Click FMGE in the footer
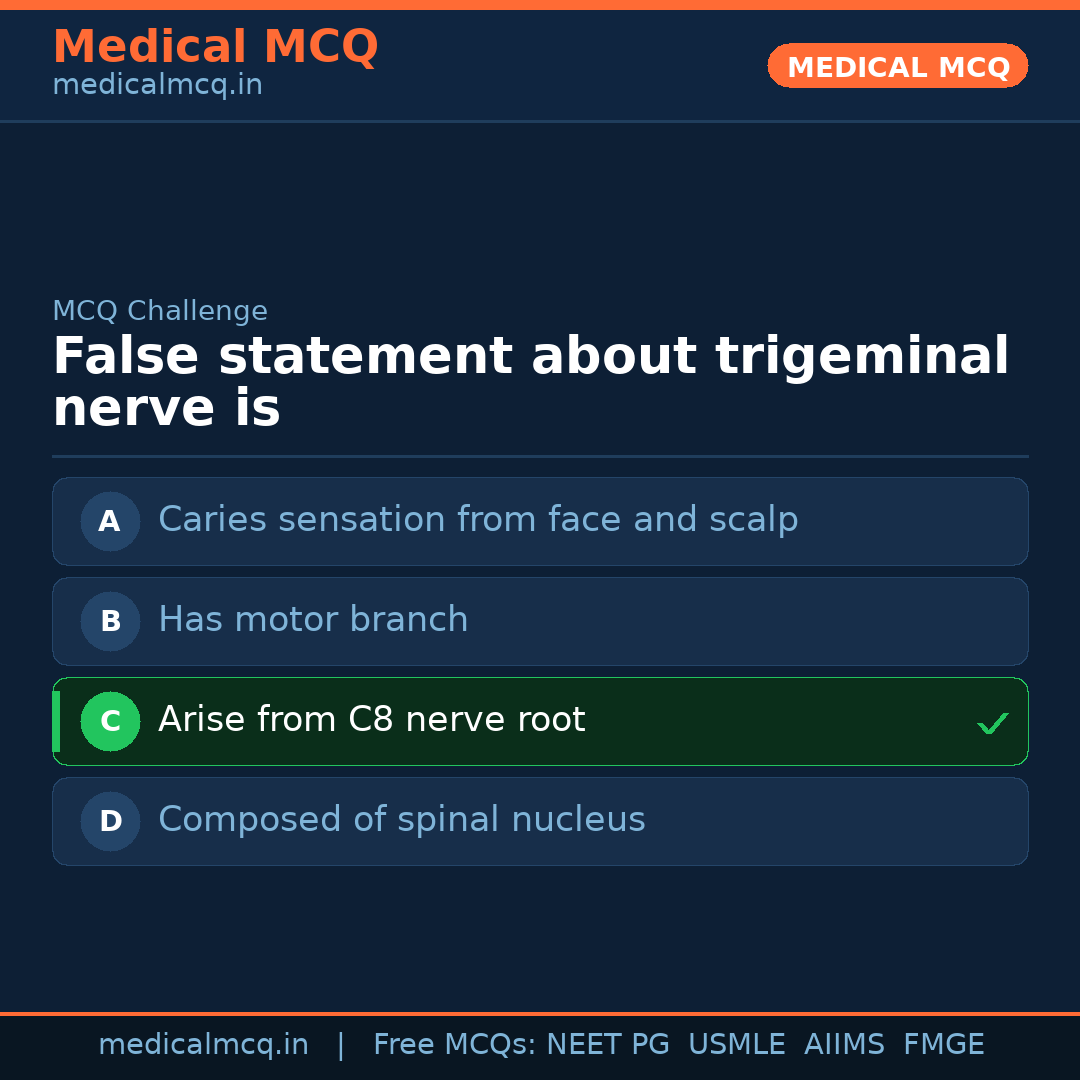 (943, 1045)
